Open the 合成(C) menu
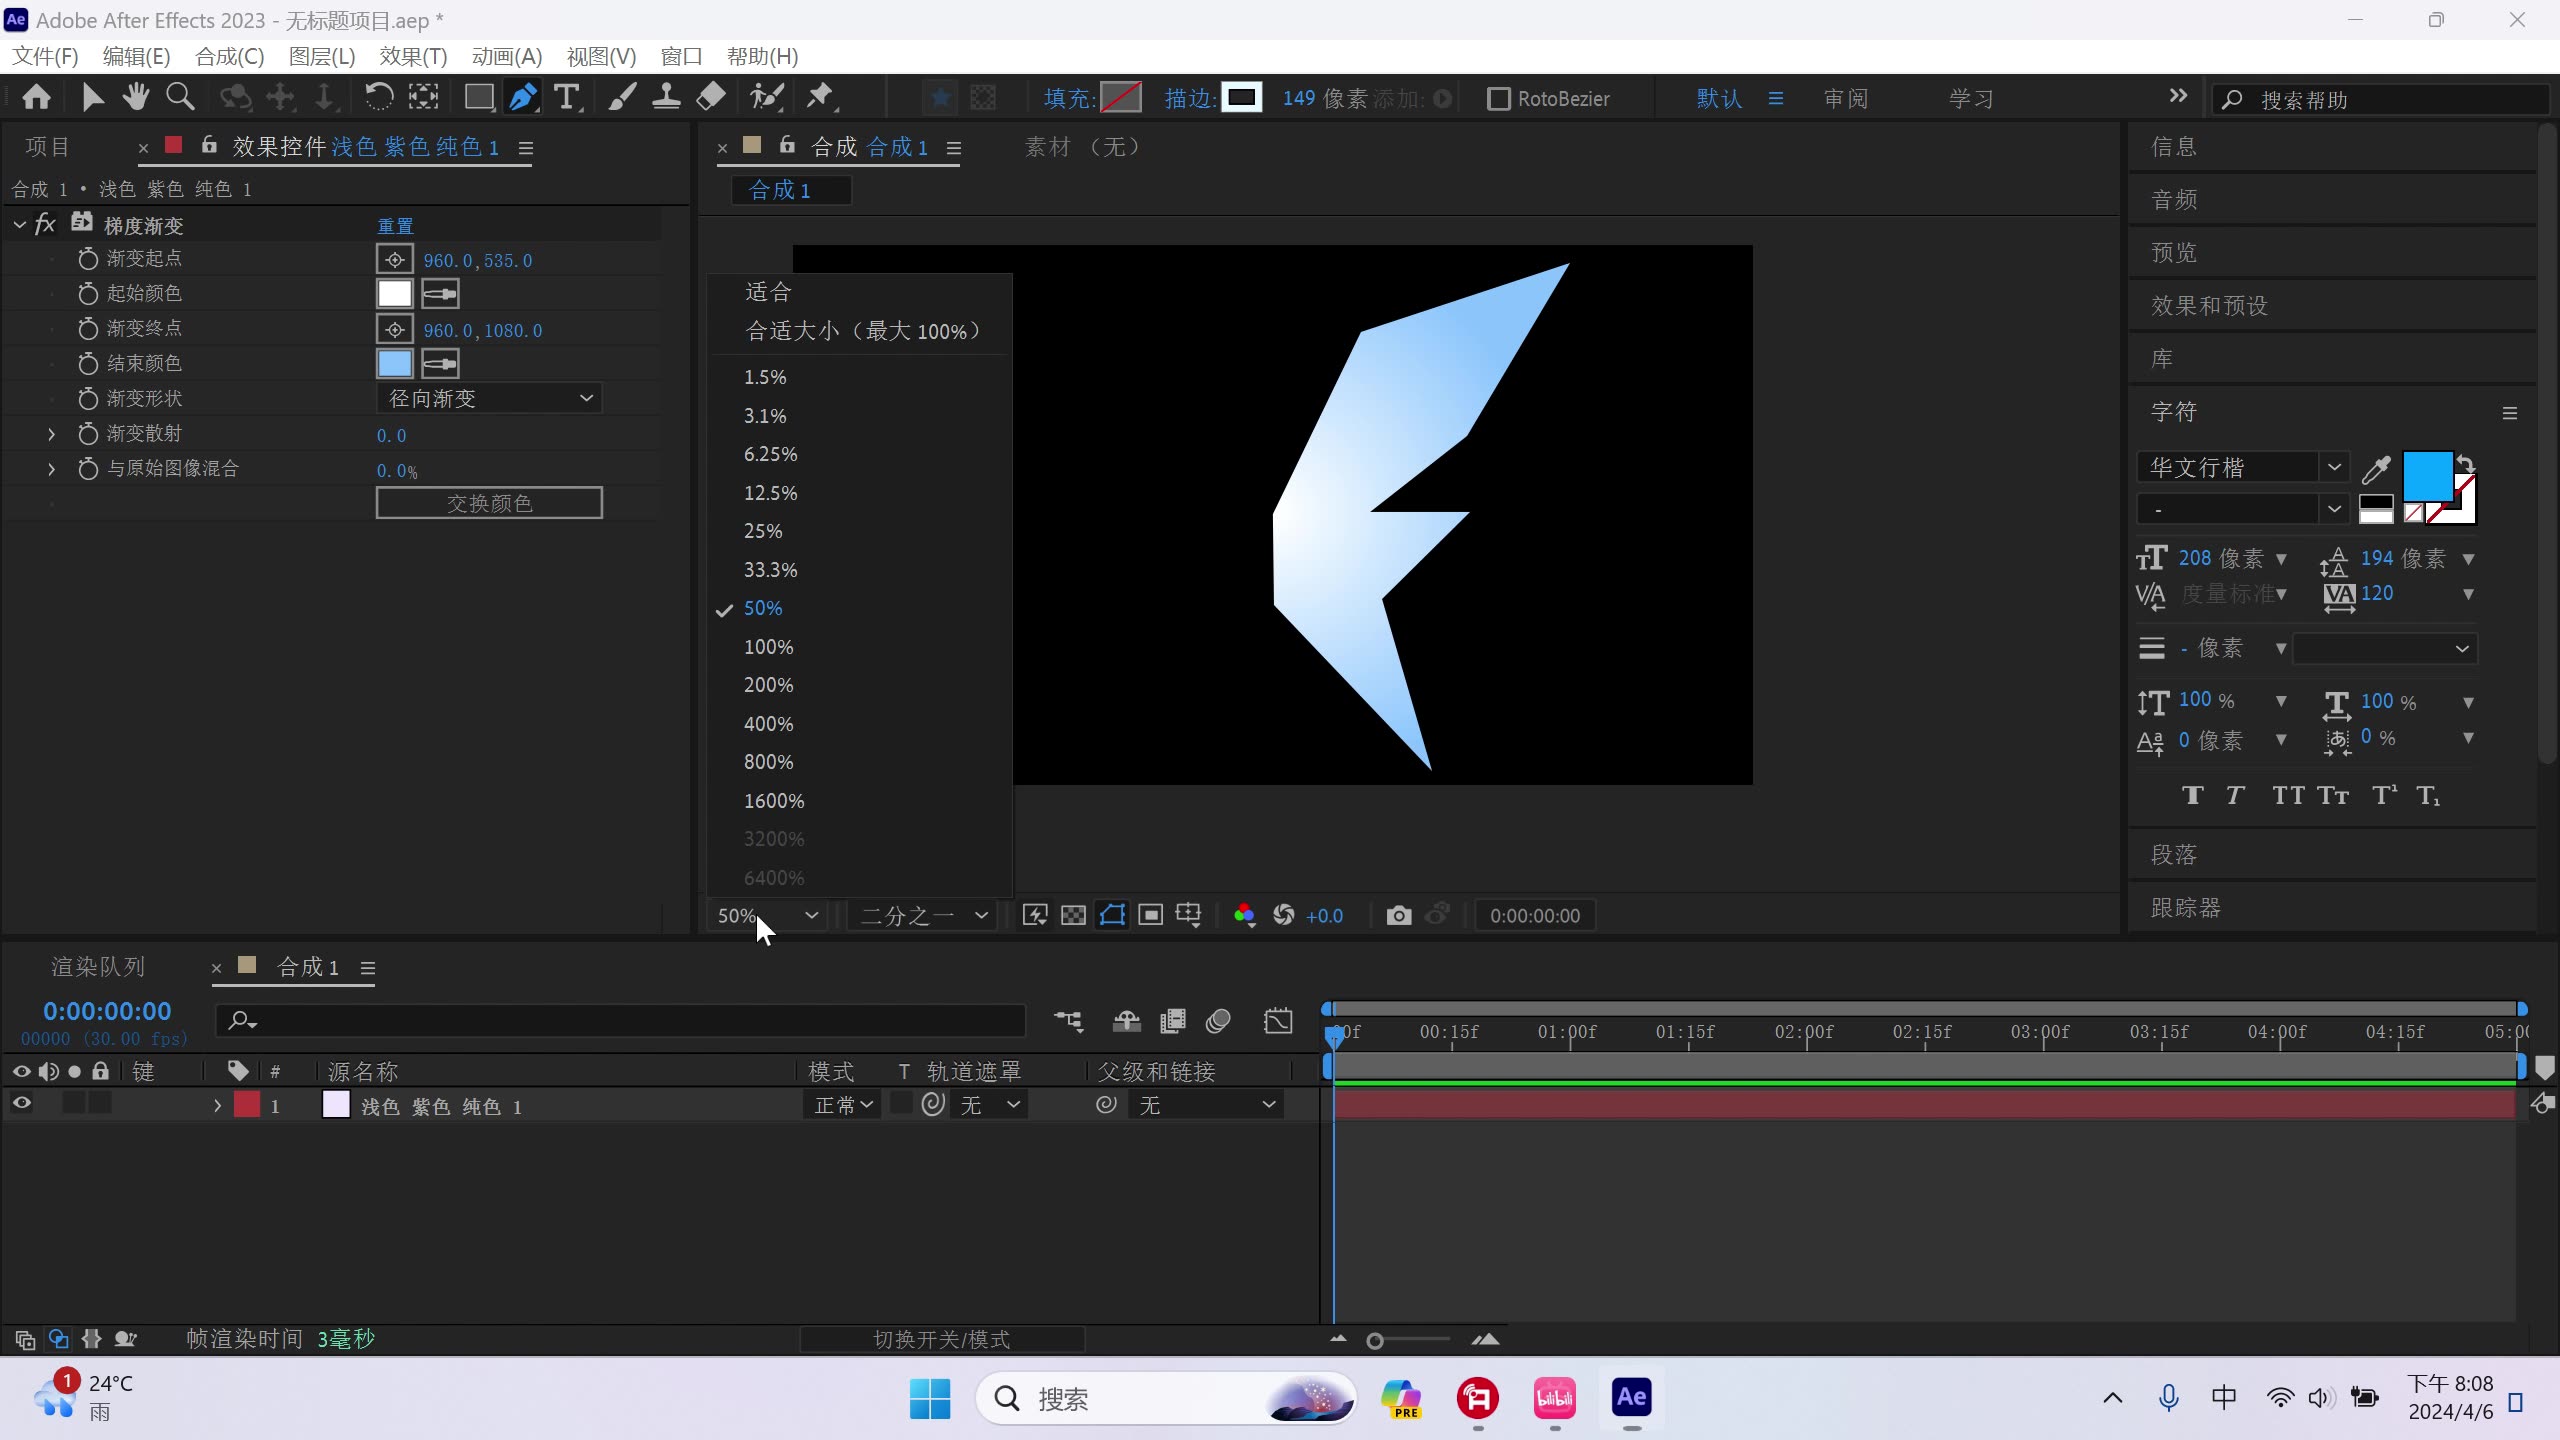Screen dimensions: 2560x1440 coord(230,56)
